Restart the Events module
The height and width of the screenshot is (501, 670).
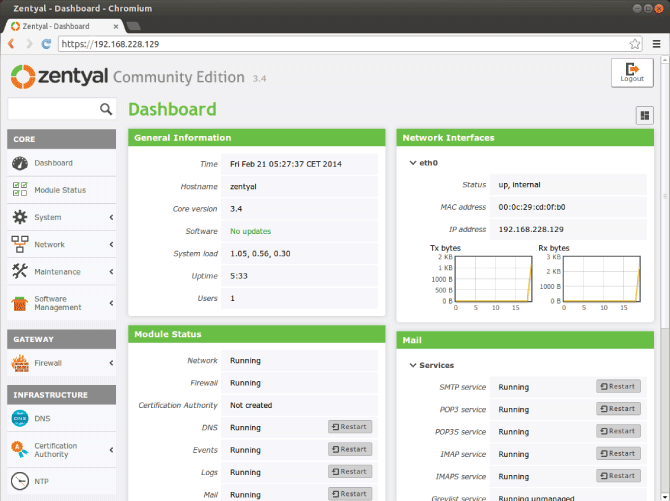[350, 449]
